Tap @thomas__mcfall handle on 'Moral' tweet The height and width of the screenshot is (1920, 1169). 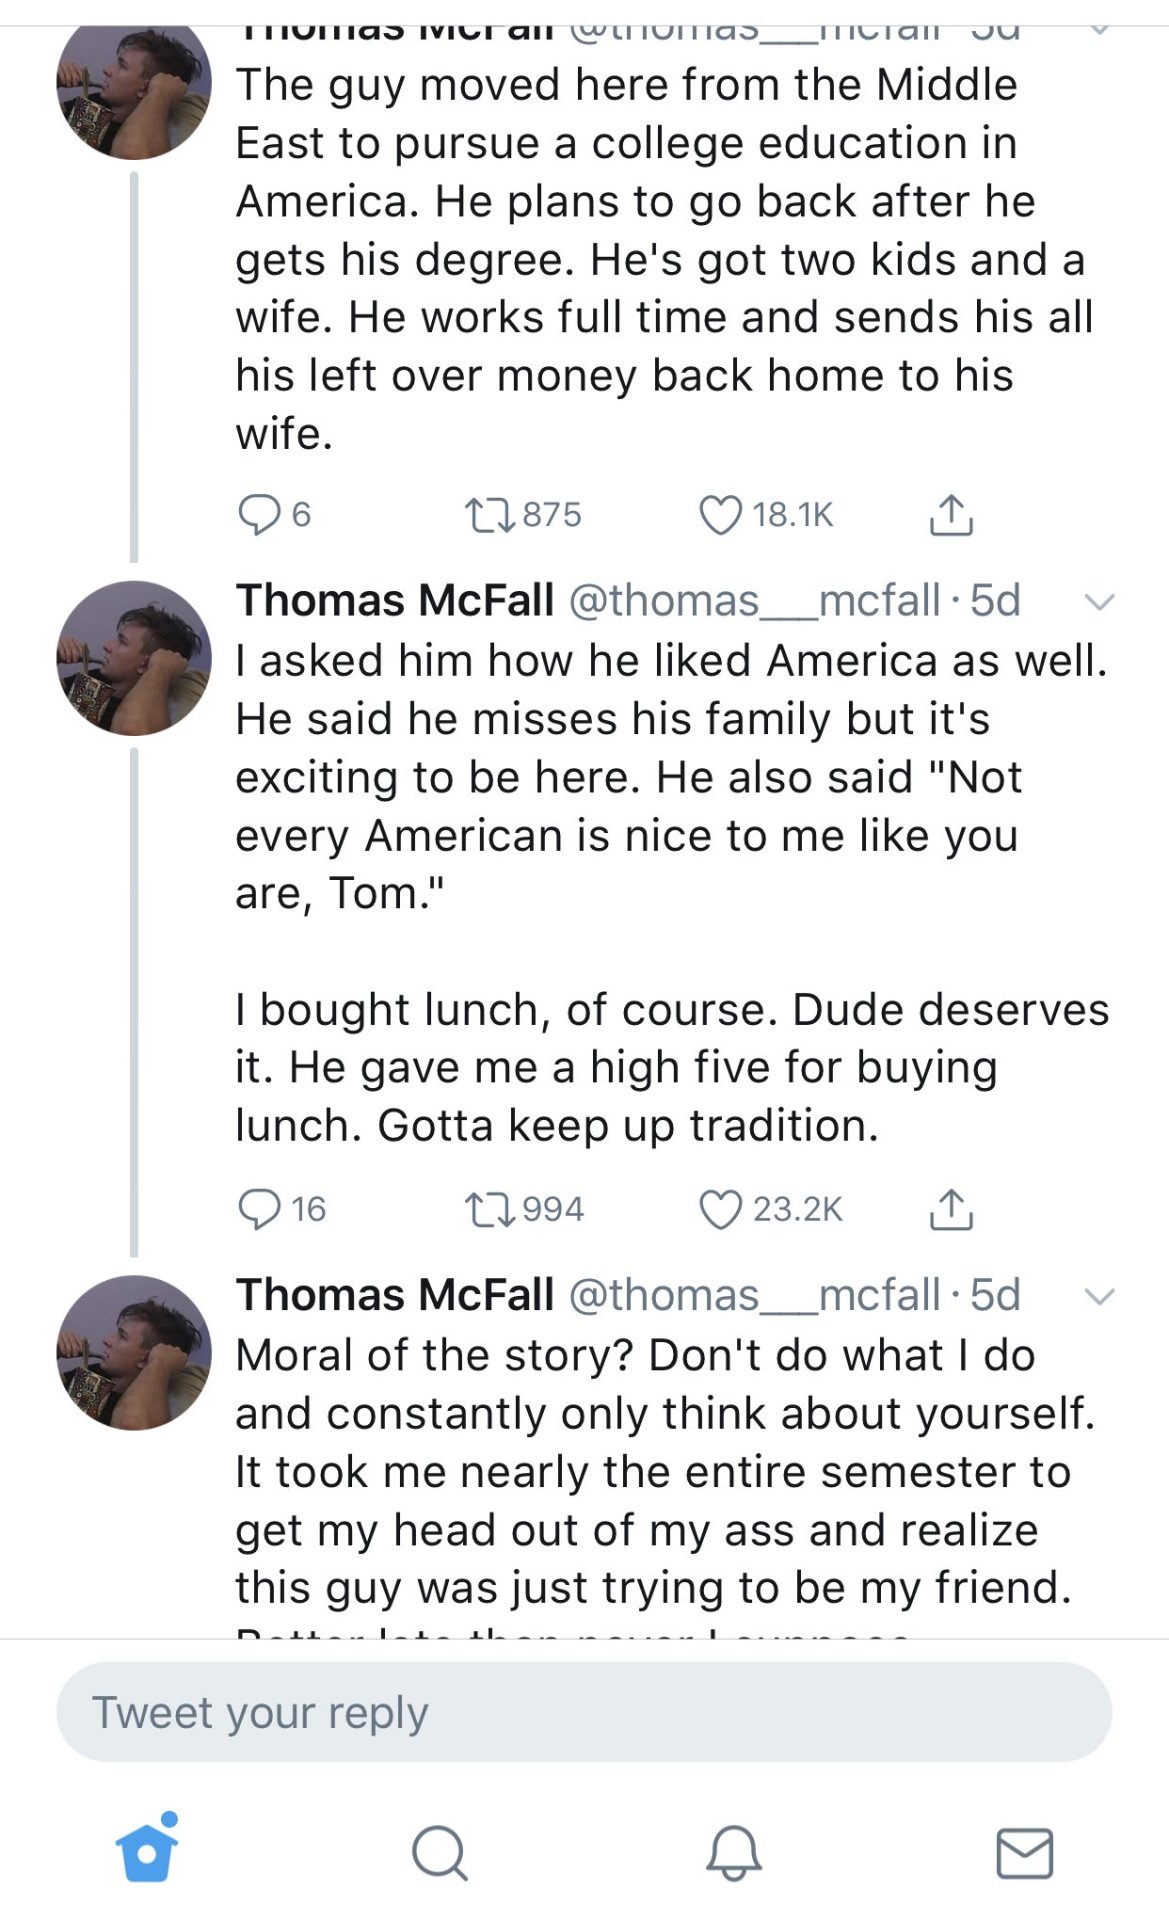tap(754, 1295)
